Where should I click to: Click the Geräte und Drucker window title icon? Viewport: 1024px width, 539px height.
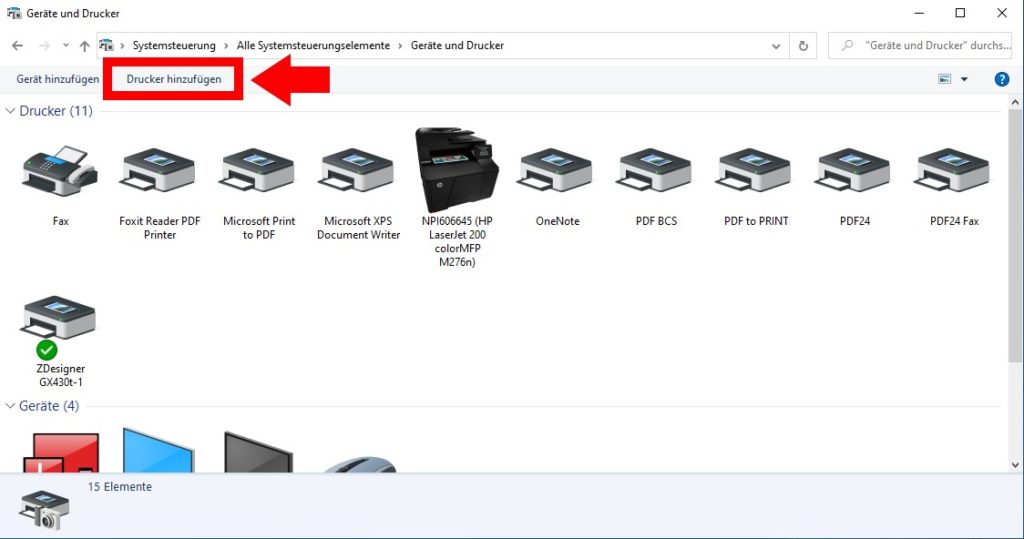[x=14, y=13]
